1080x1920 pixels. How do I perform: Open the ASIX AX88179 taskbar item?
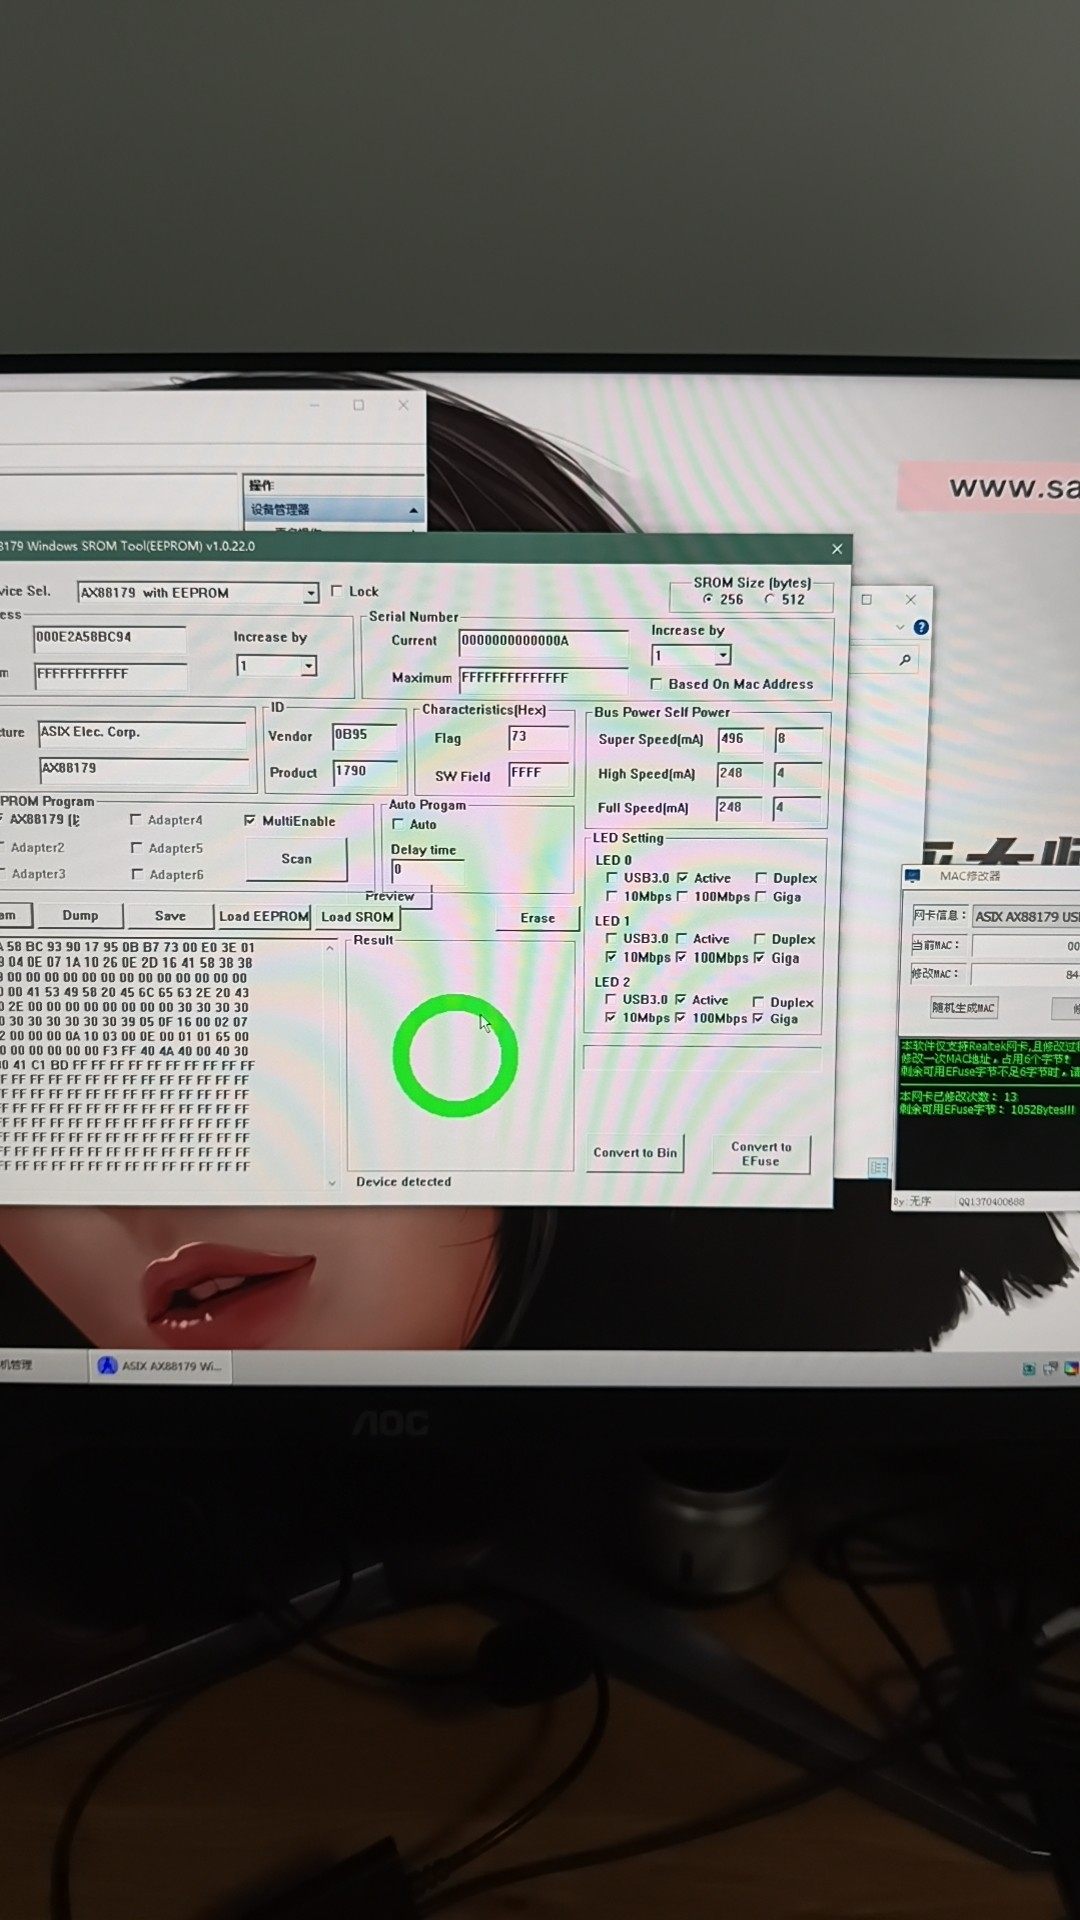[161, 1366]
